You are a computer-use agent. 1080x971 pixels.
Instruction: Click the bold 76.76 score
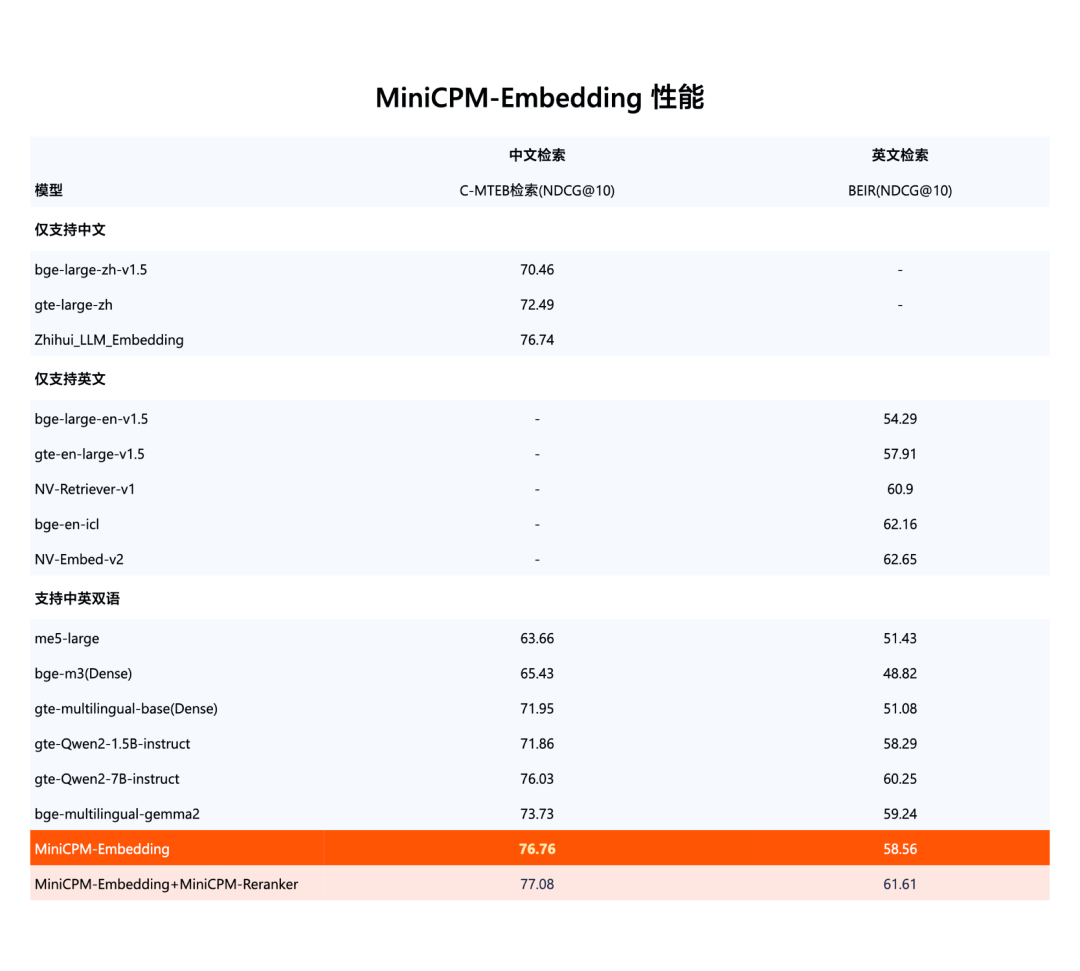537,849
